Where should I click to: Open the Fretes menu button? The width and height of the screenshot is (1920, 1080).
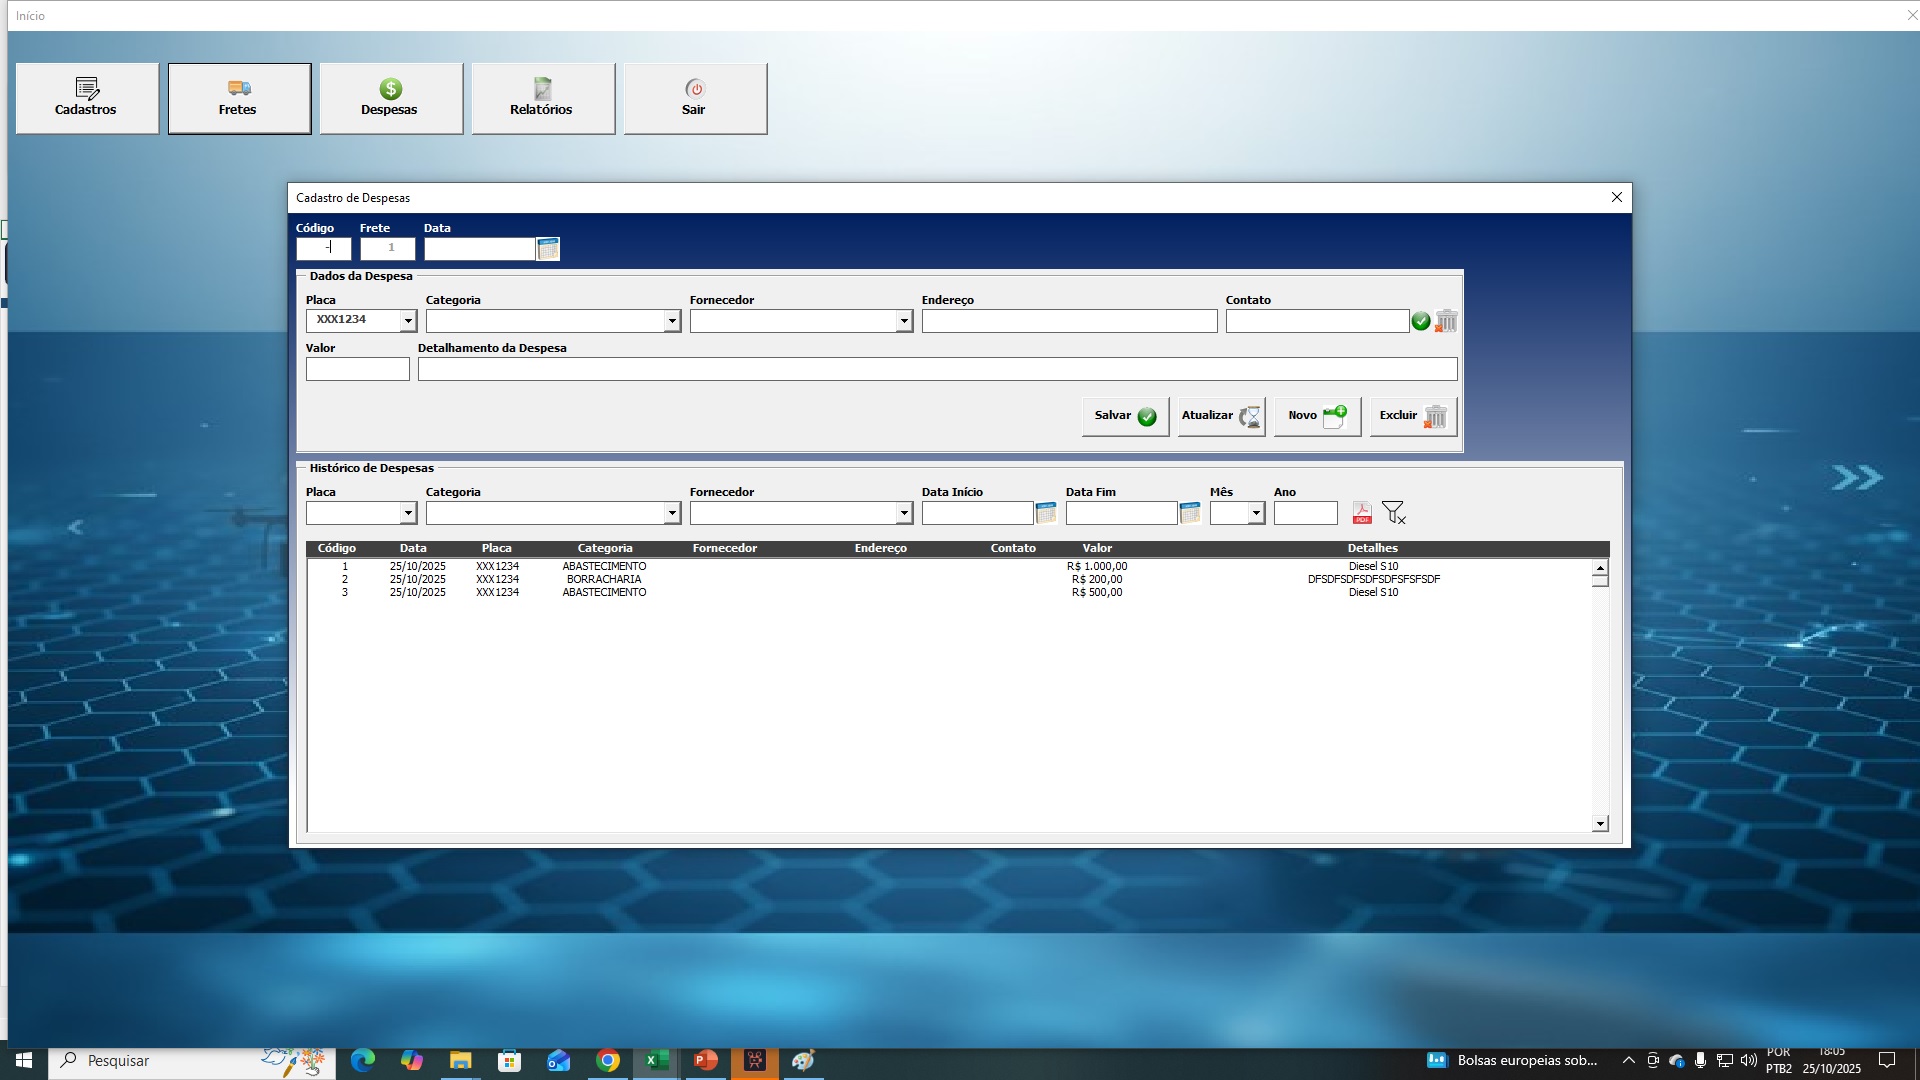point(239,98)
